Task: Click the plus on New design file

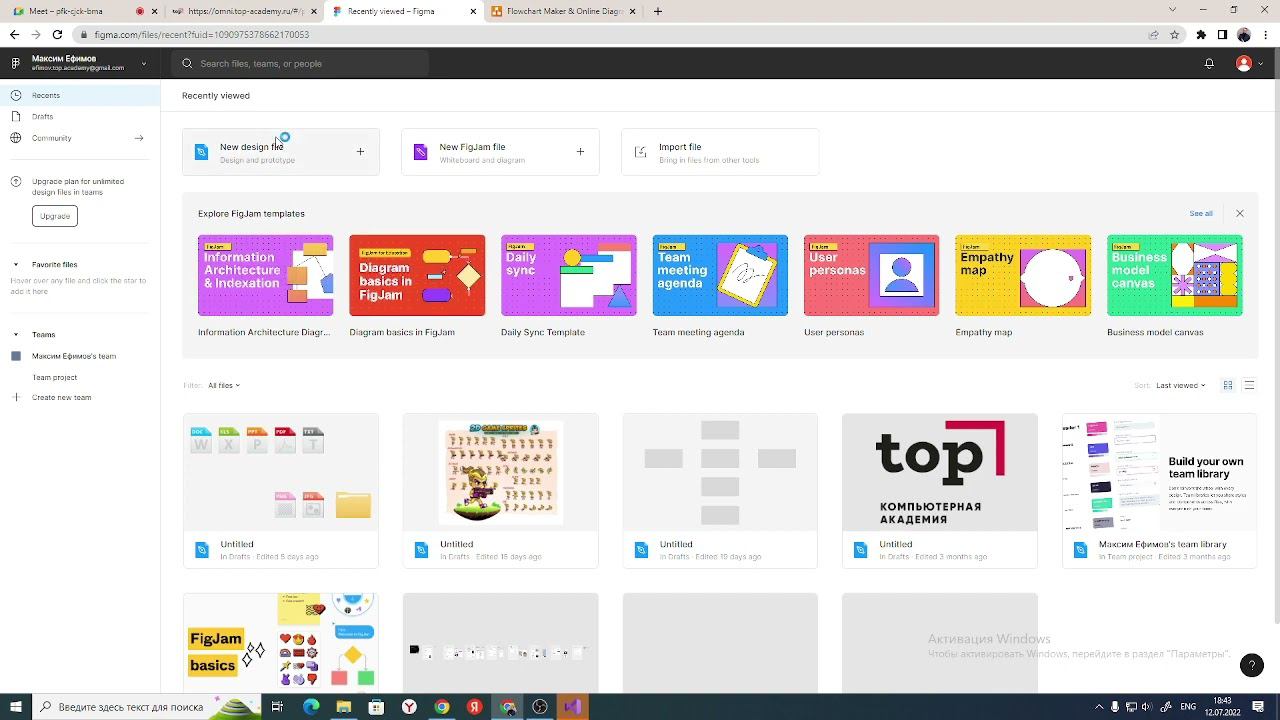Action: pos(360,152)
